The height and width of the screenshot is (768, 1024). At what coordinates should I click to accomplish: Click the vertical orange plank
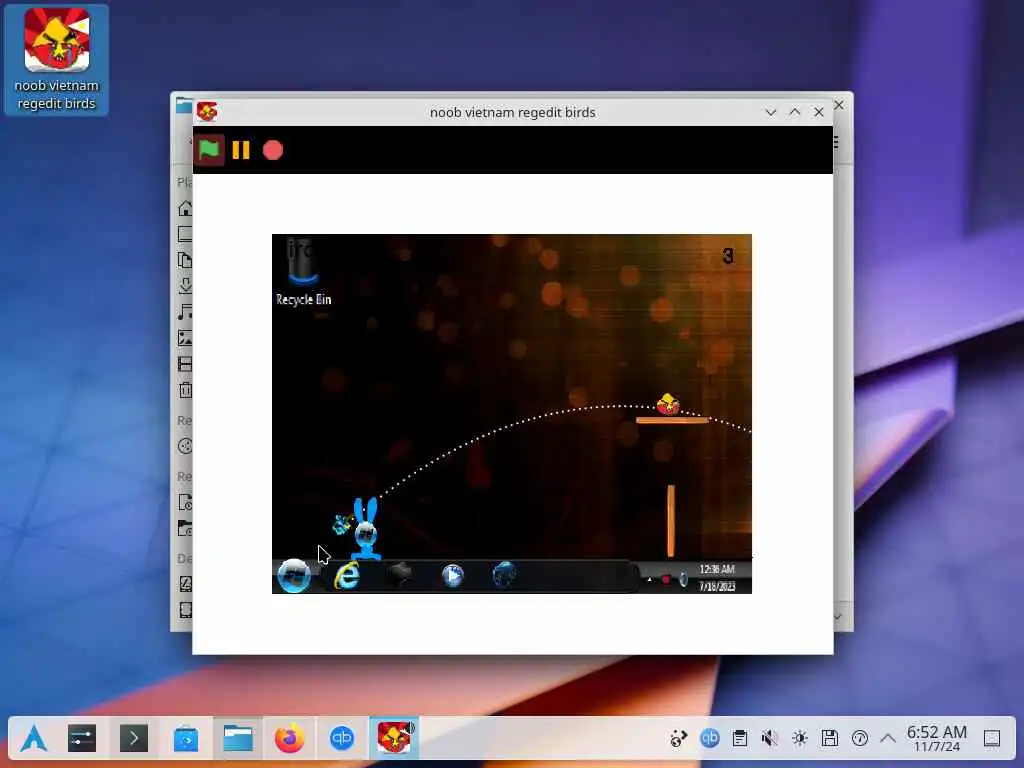click(x=671, y=520)
